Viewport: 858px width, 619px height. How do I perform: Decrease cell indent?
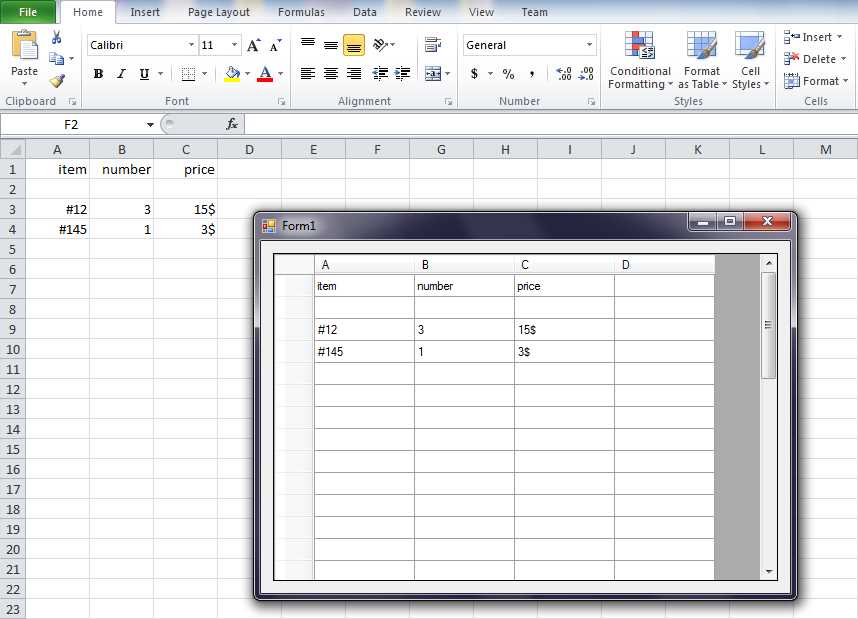[380, 73]
